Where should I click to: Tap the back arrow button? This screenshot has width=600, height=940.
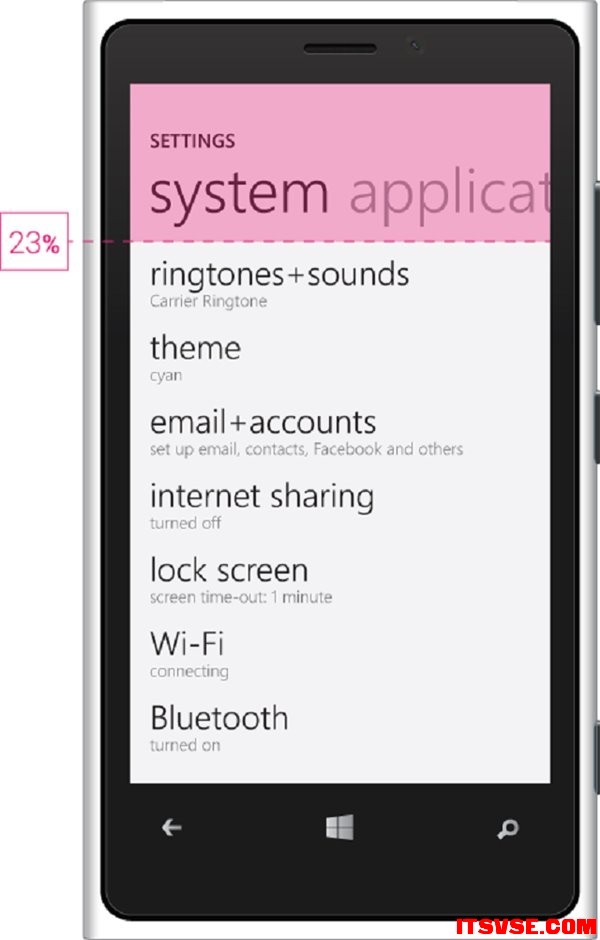172,827
